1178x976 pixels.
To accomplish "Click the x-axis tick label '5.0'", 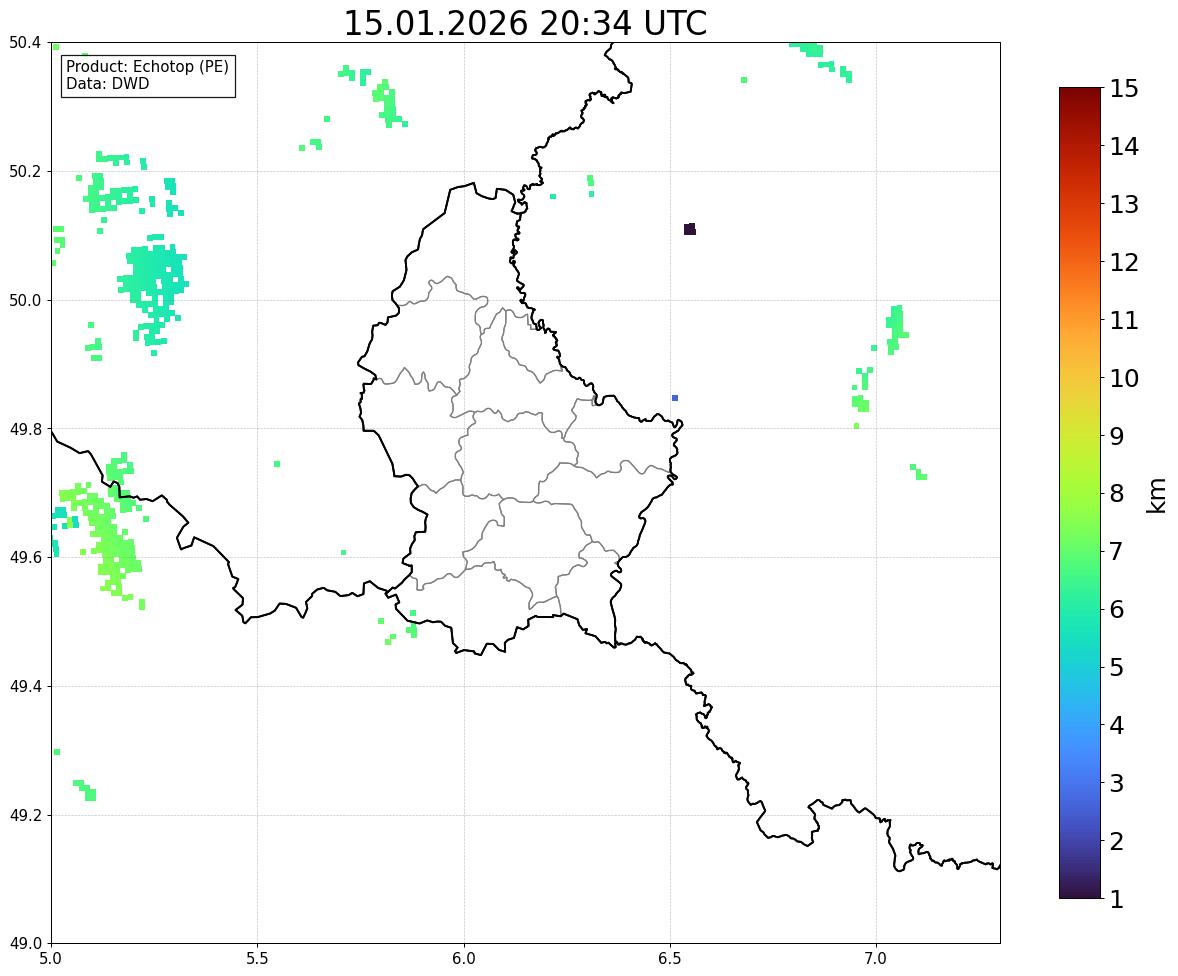I will point(51,959).
